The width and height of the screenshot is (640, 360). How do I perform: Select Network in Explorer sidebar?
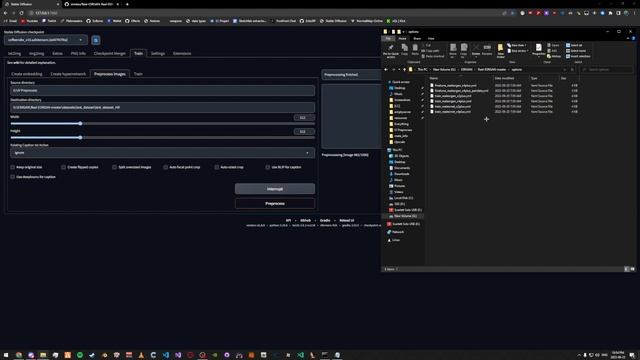(x=396, y=232)
